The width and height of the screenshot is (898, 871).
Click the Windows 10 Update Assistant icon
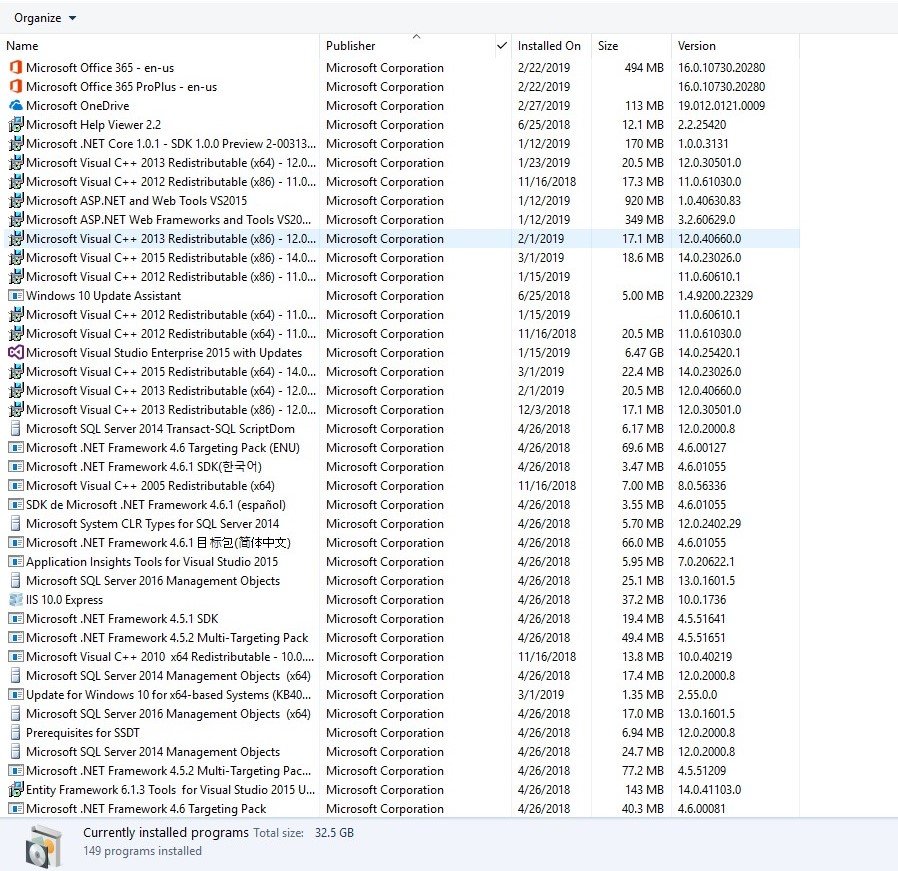16,295
